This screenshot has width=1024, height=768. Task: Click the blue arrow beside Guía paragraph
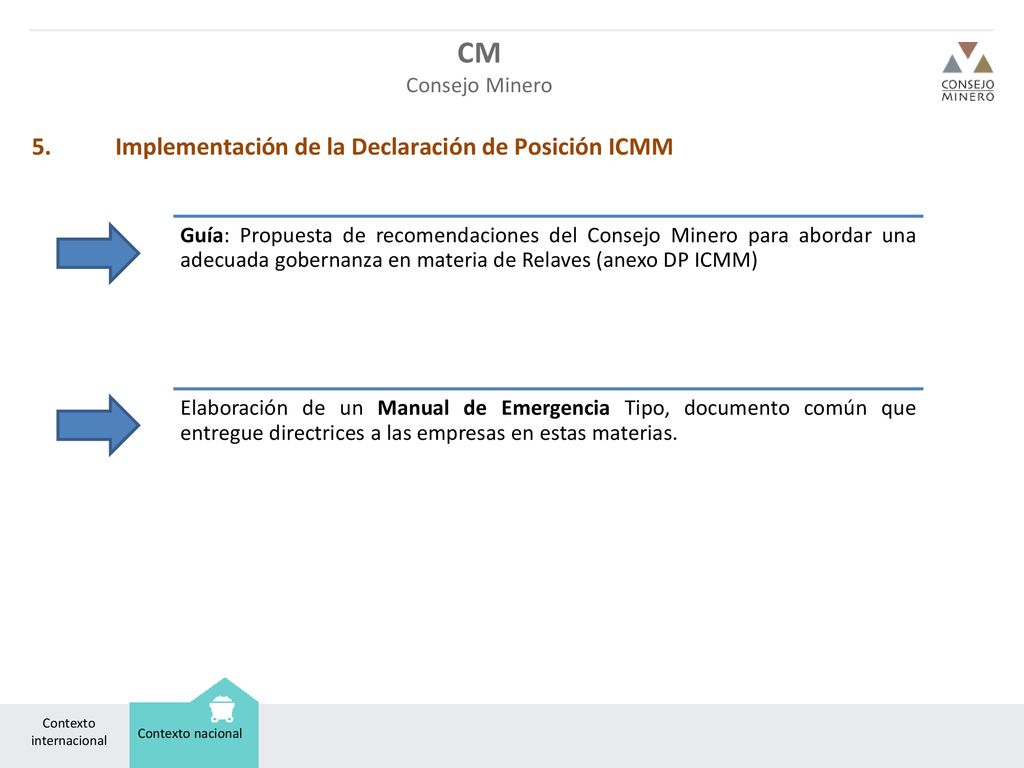tap(98, 253)
